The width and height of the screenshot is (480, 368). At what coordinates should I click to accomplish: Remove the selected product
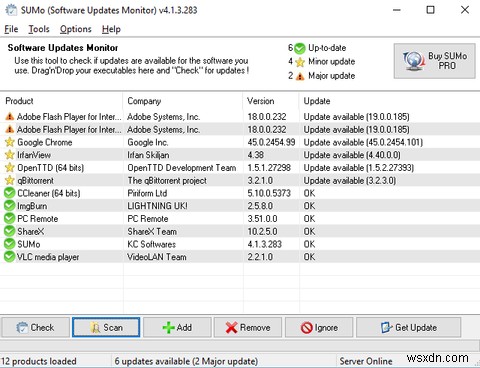[248, 327]
